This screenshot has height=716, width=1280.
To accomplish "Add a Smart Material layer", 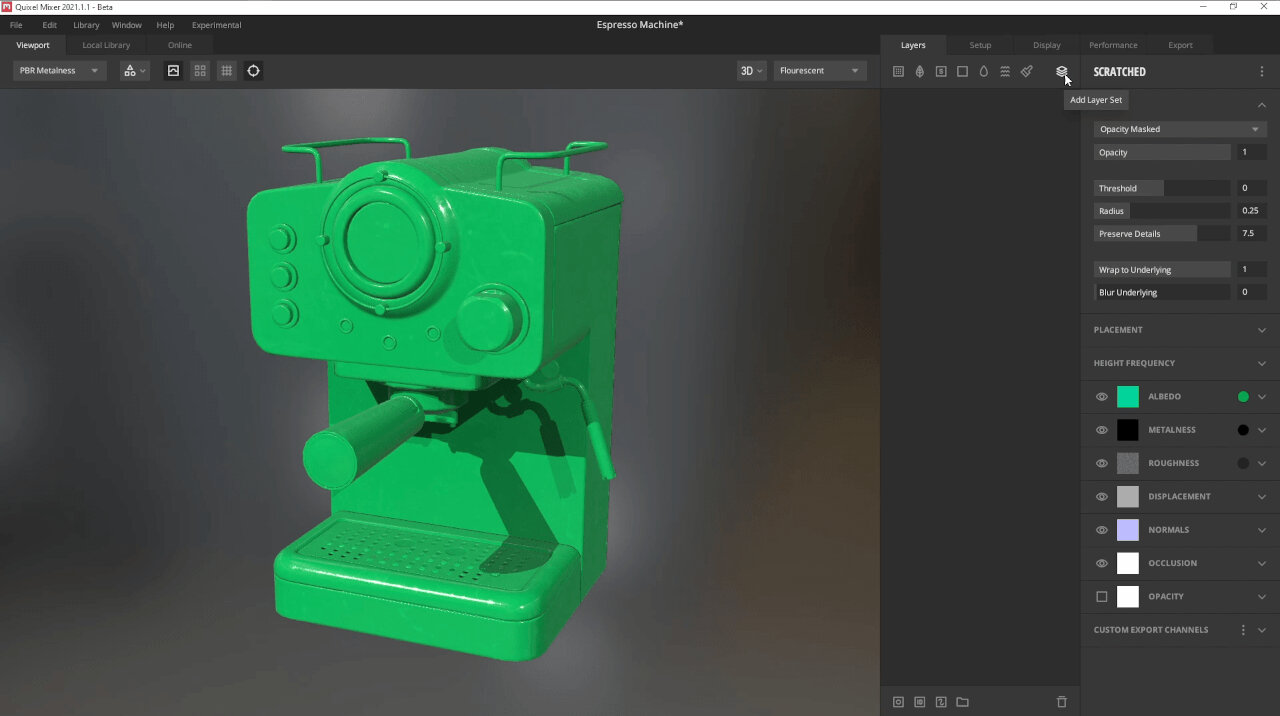I will (941, 71).
